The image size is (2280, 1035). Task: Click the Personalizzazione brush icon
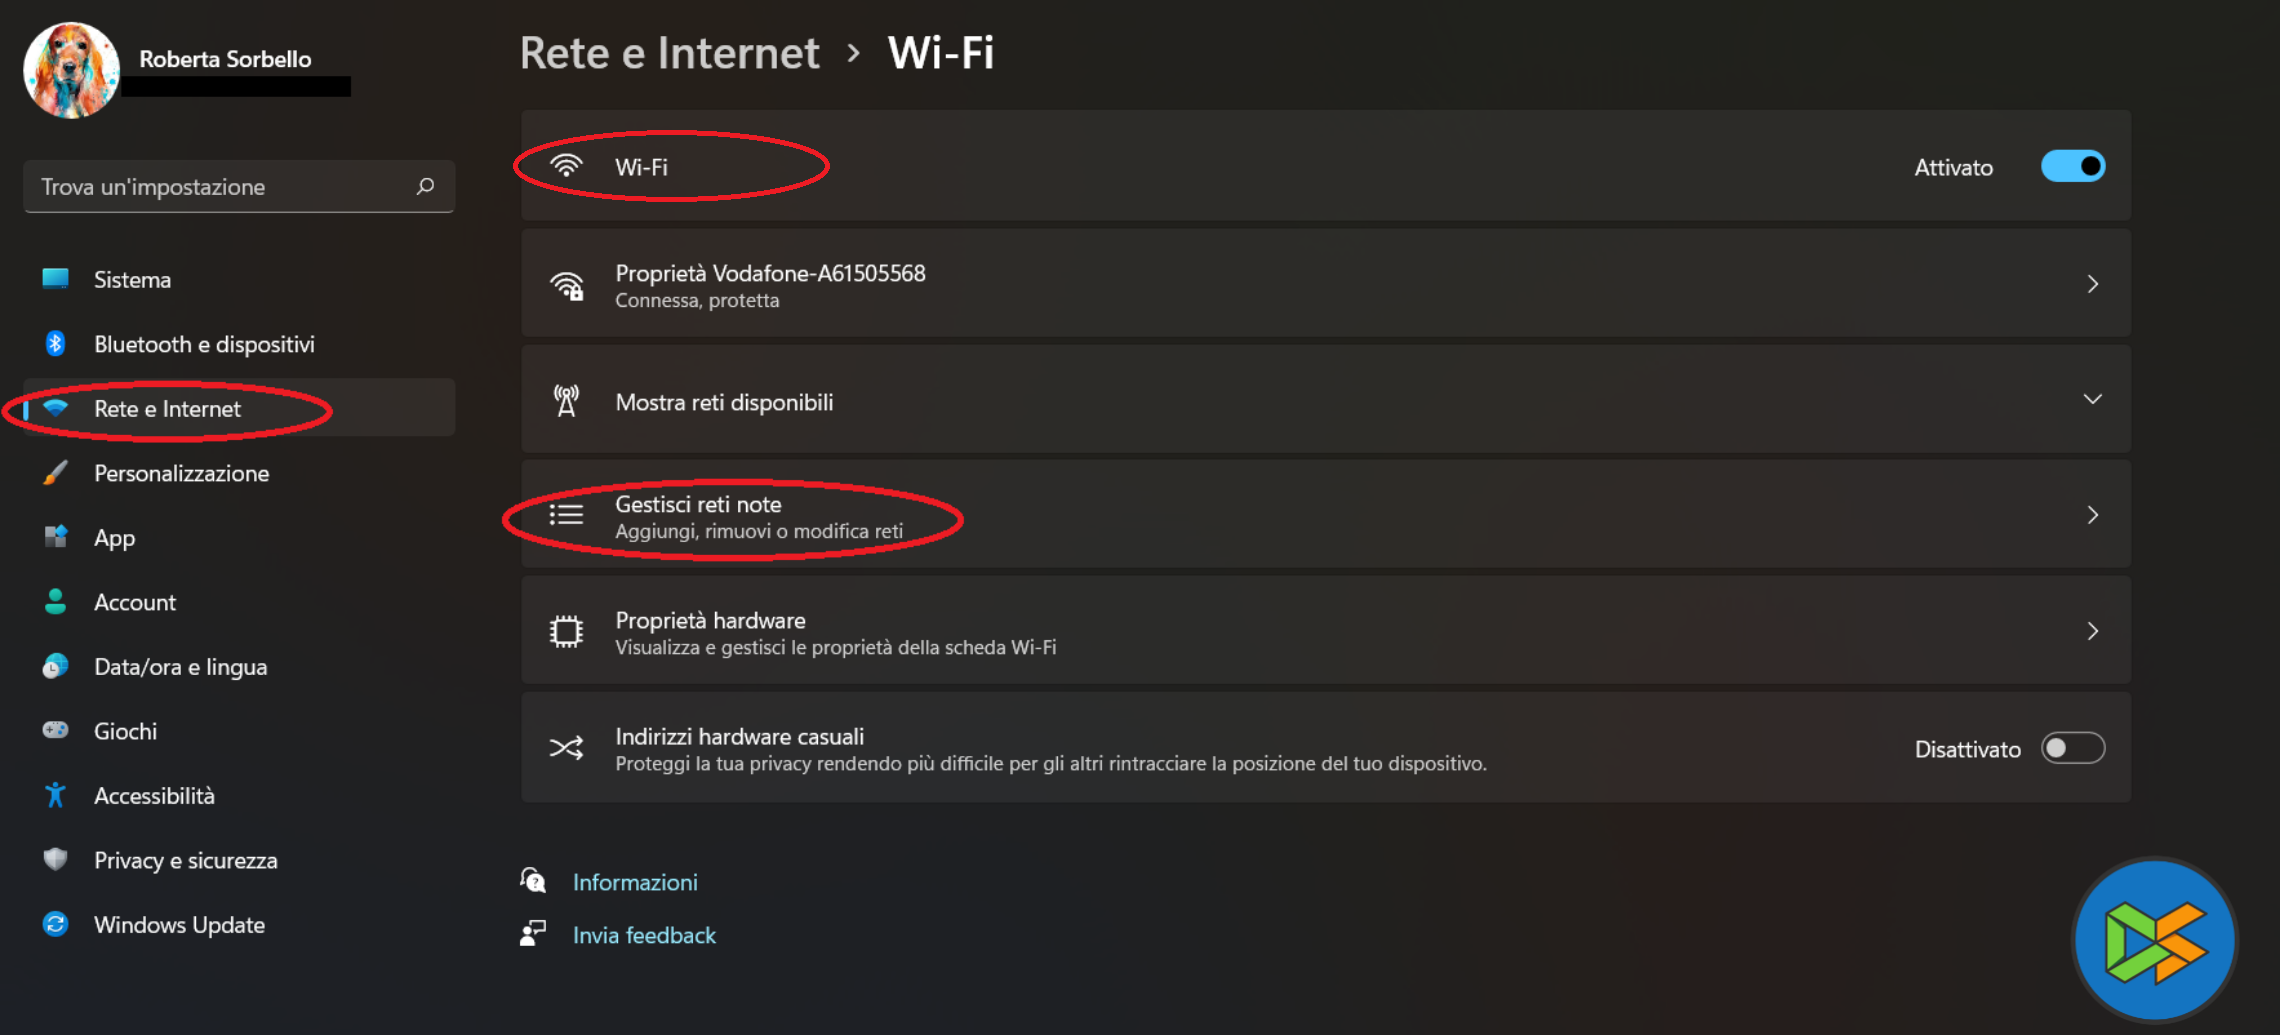(55, 473)
